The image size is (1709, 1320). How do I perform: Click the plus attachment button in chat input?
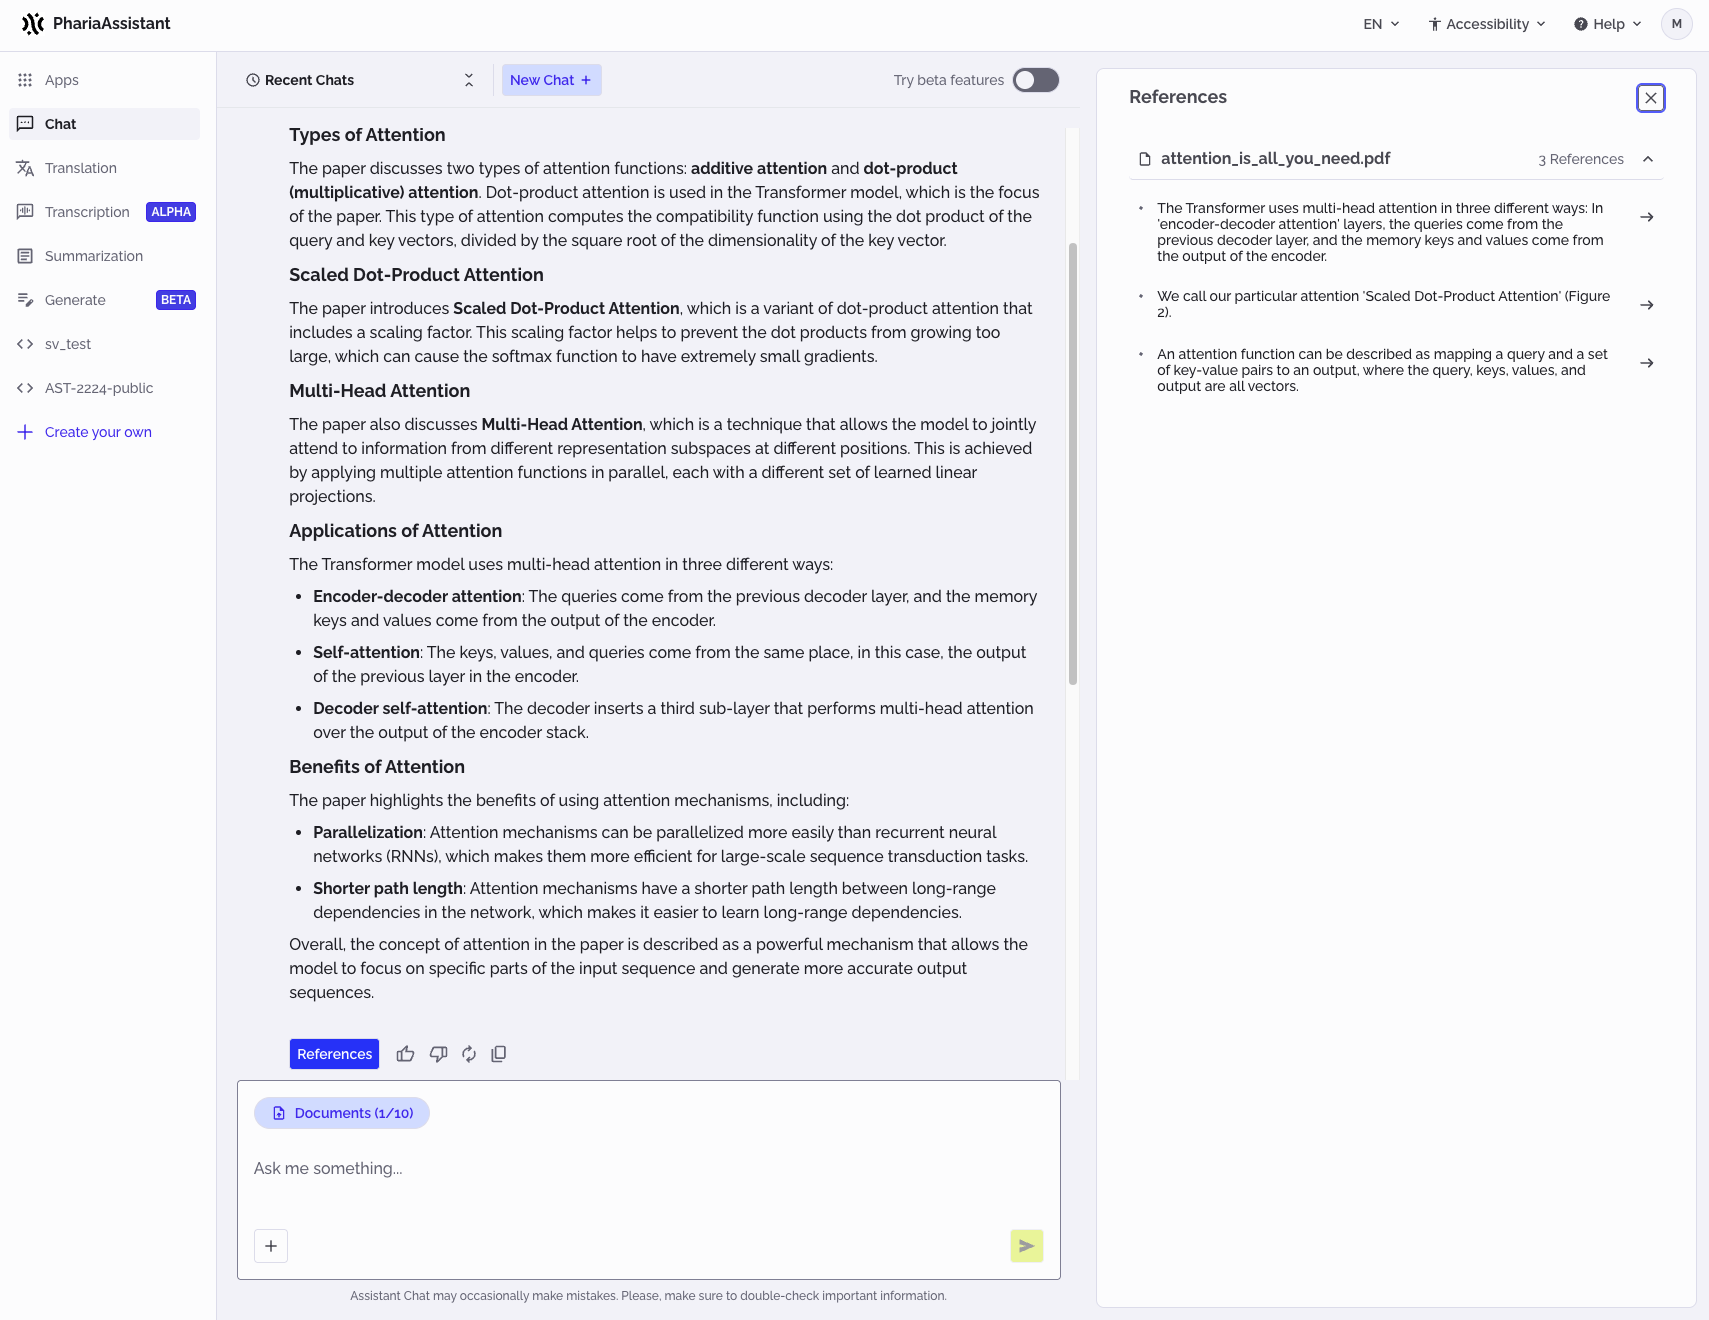(271, 1246)
